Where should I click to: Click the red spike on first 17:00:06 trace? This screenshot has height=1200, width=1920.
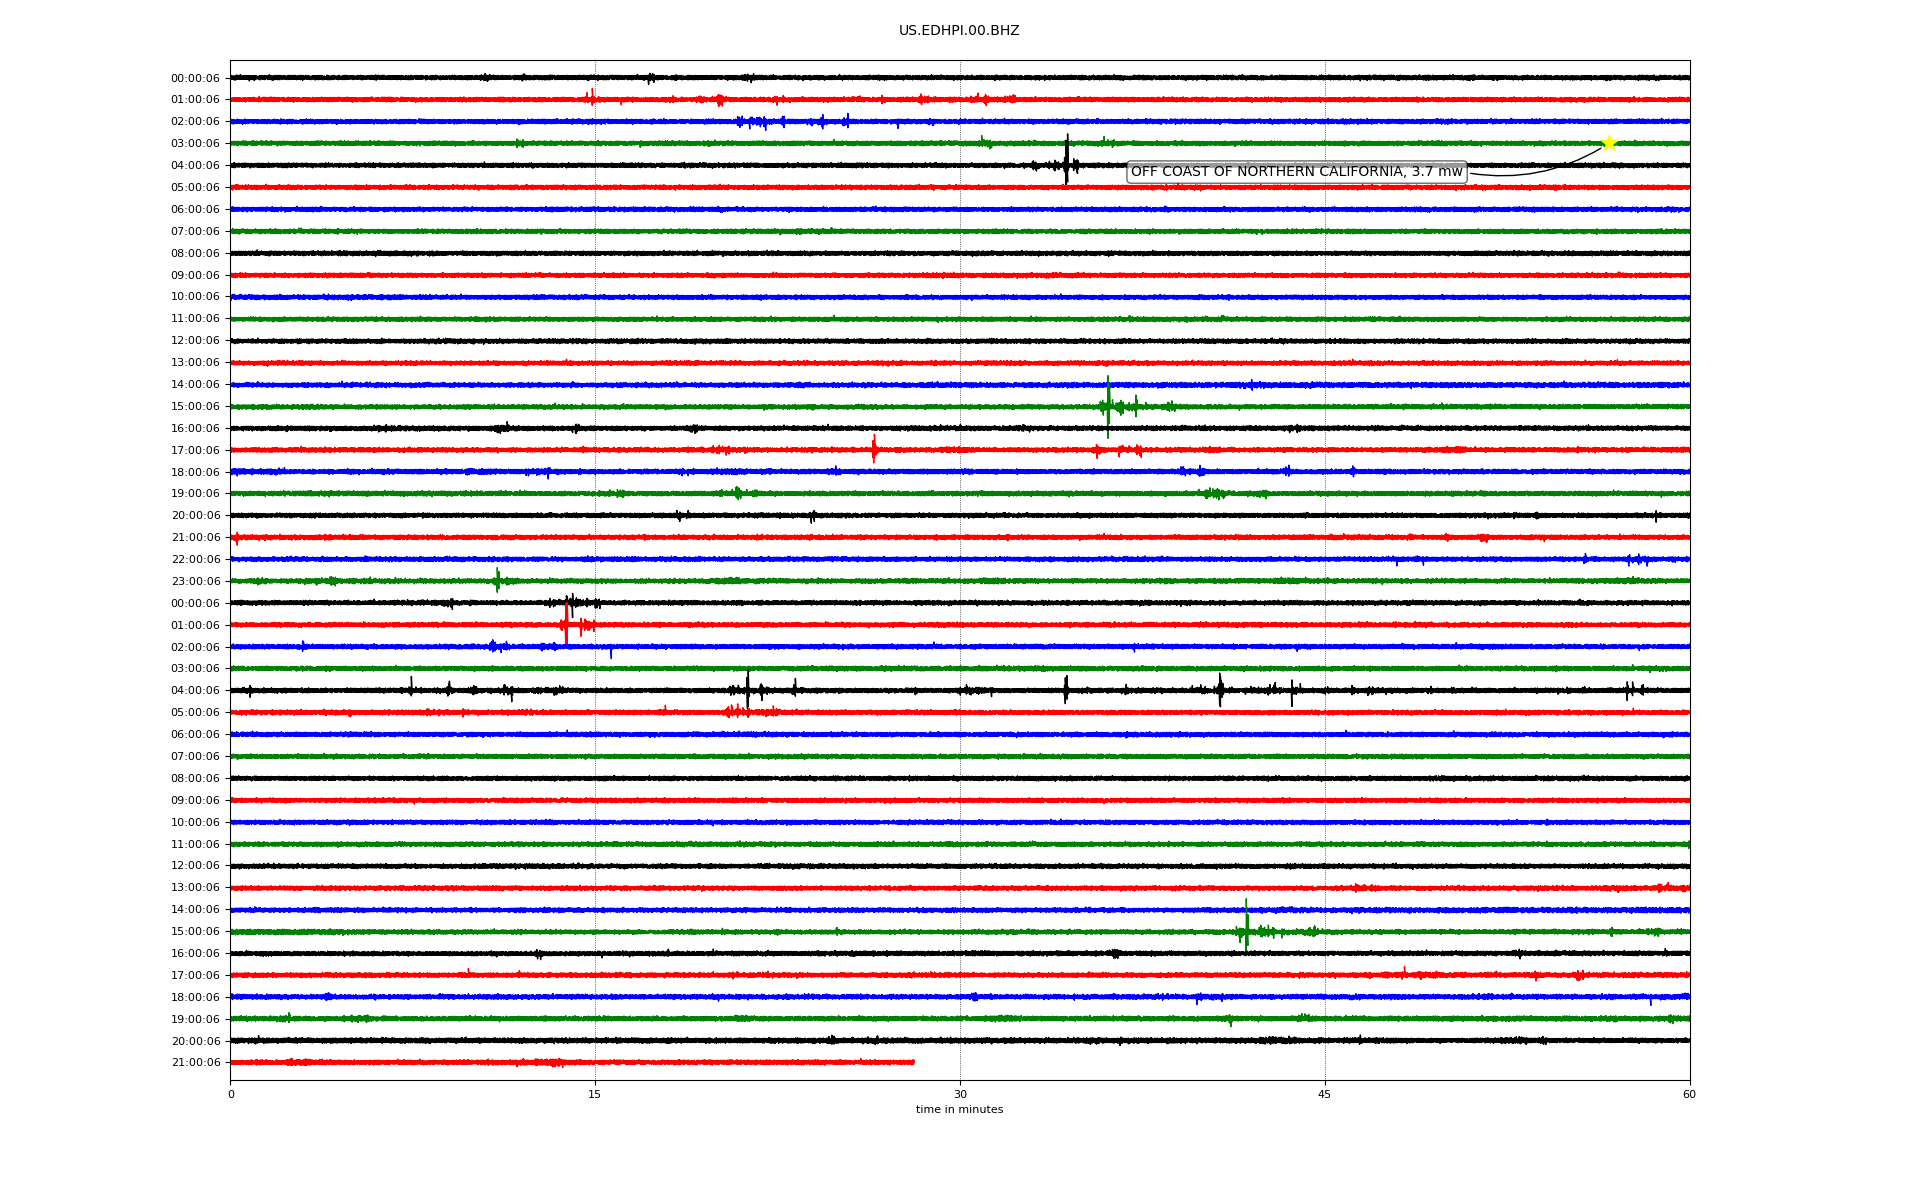(874, 449)
